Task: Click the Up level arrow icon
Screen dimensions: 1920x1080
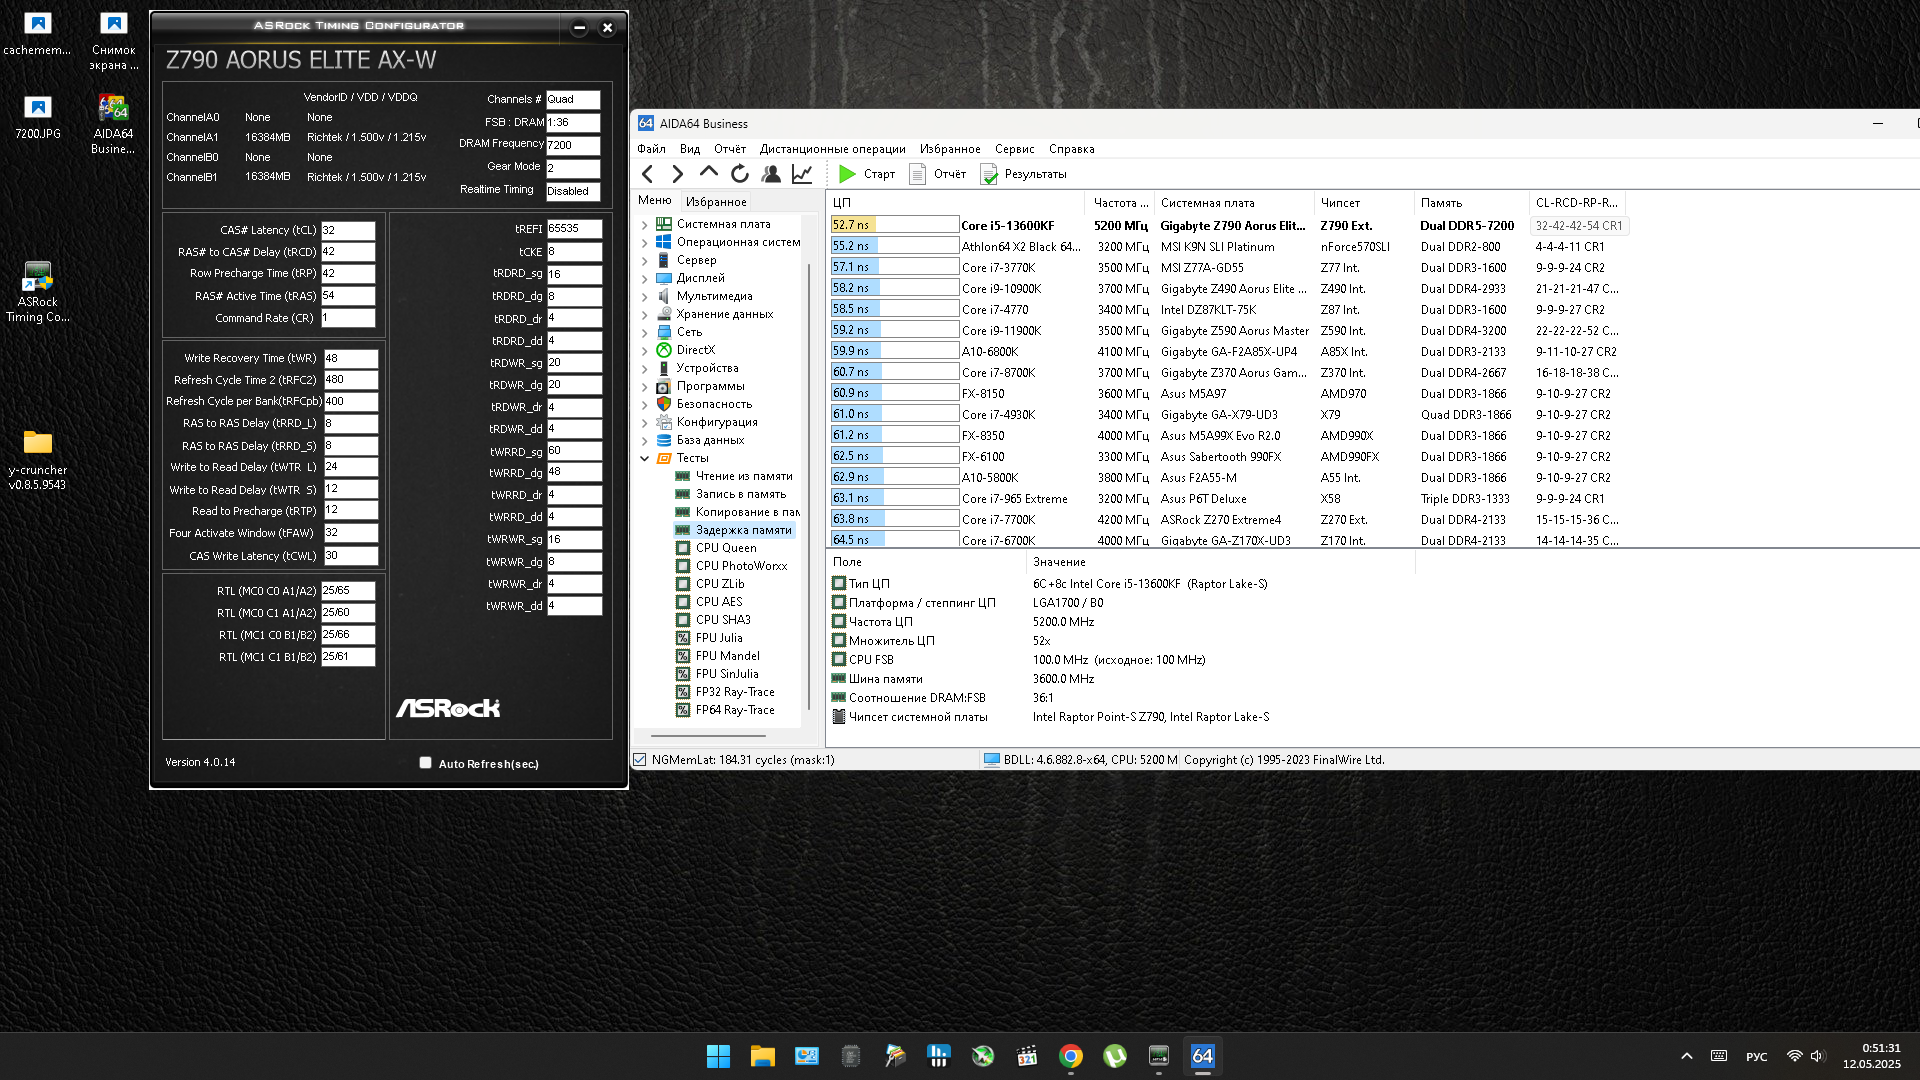Action: pyautogui.click(x=709, y=172)
